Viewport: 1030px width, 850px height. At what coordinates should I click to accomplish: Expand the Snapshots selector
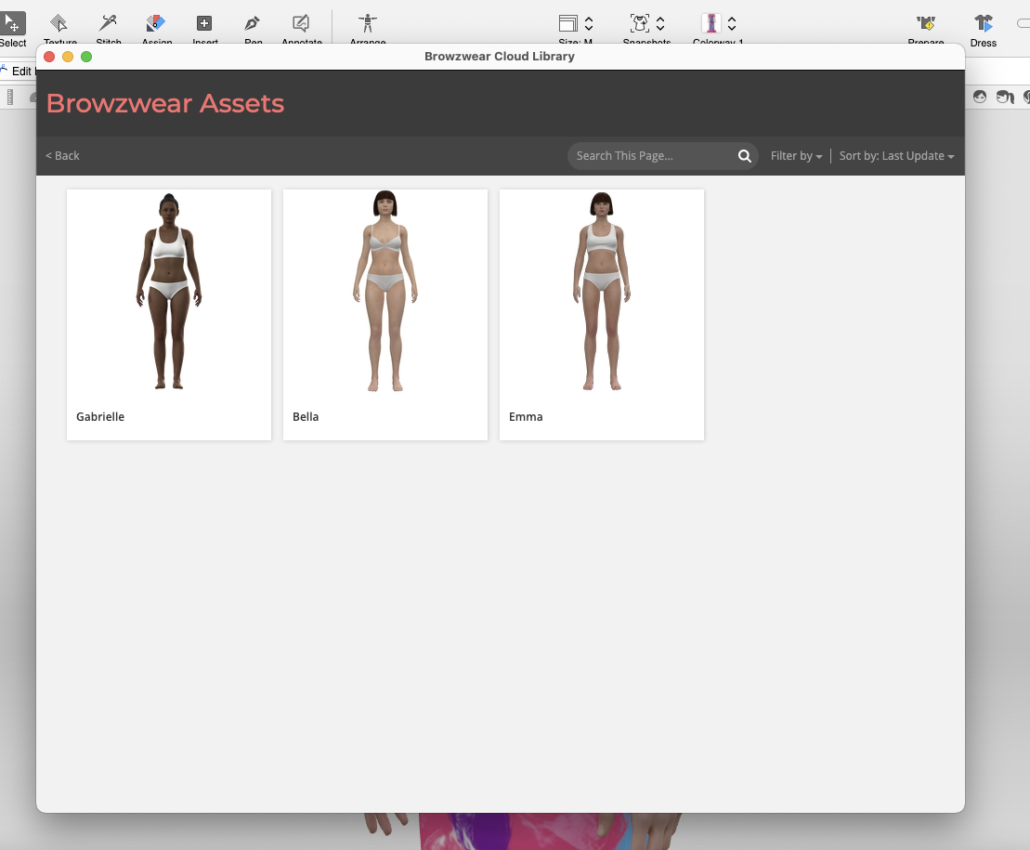pyautogui.click(x=660, y=24)
